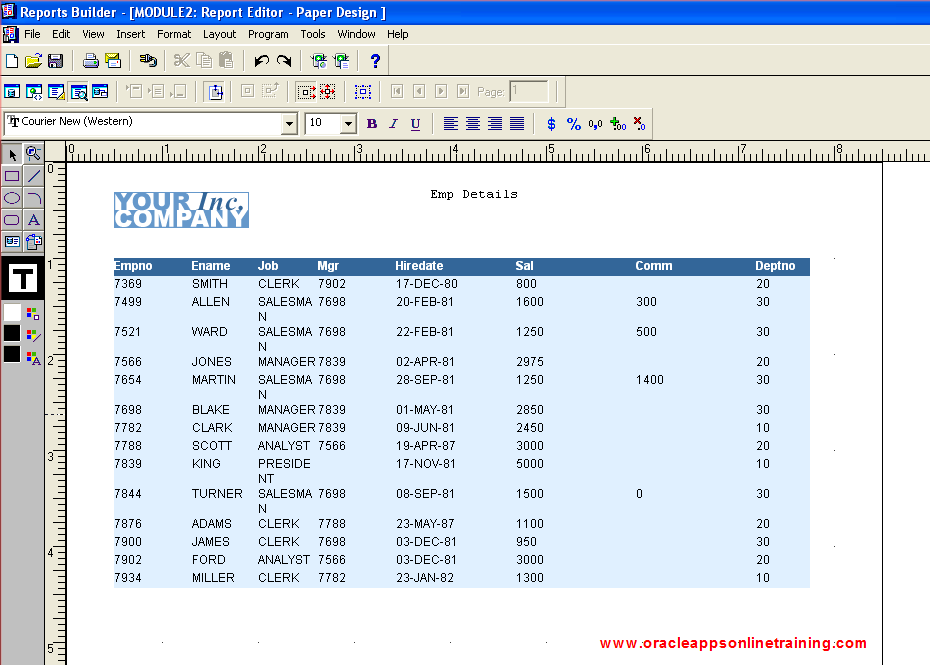Screen dimensions: 930x665
Task: Switch to the Paper Layout view icon
Action: coord(56,91)
